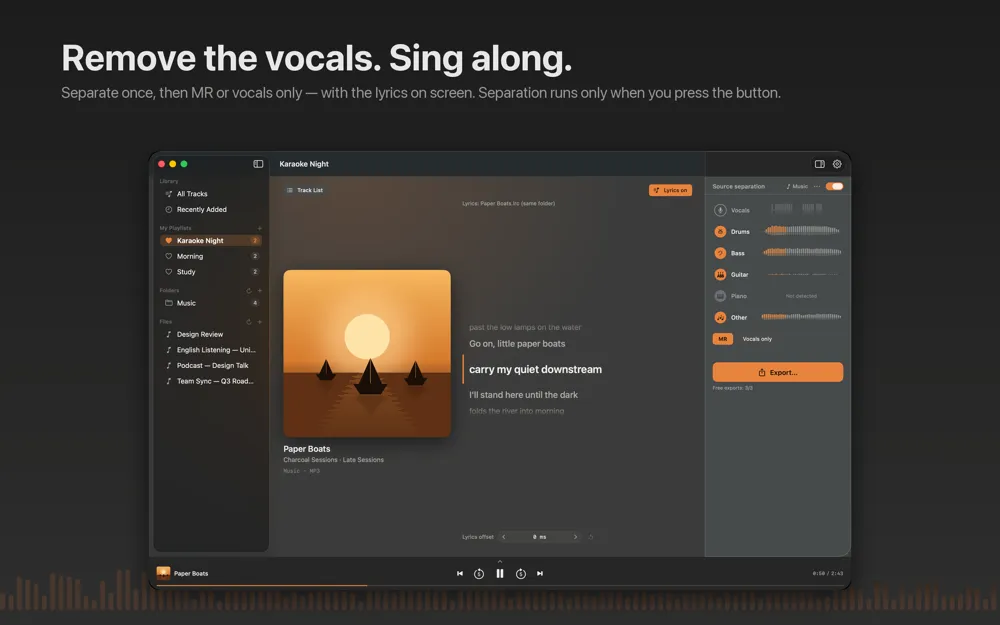Add a folder with the plus icon
1000x625 pixels.
[260, 291]
